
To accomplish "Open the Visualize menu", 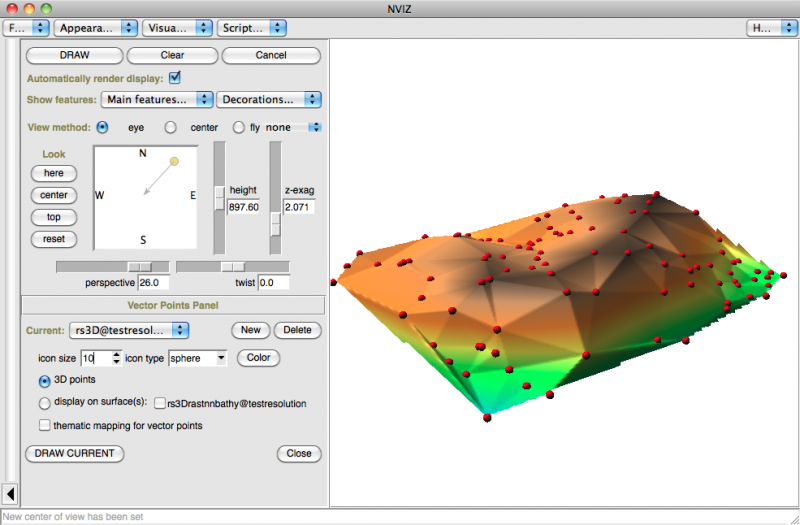I will coord(177,28).
